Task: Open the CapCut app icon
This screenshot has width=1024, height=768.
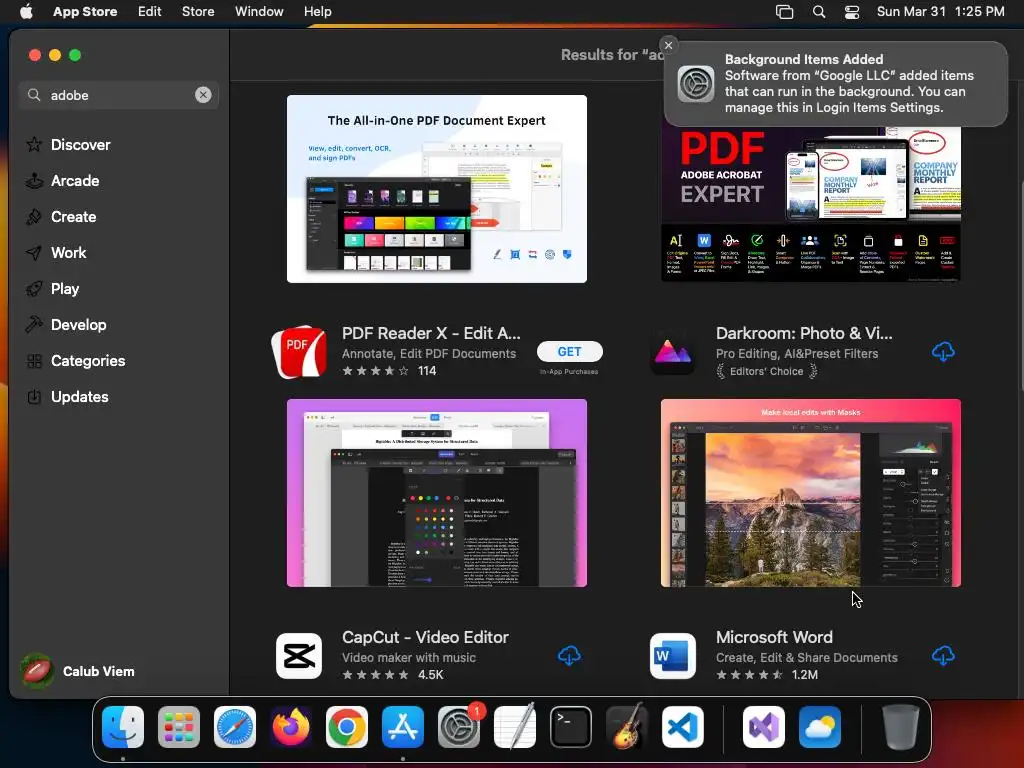Action: point(299,656)
